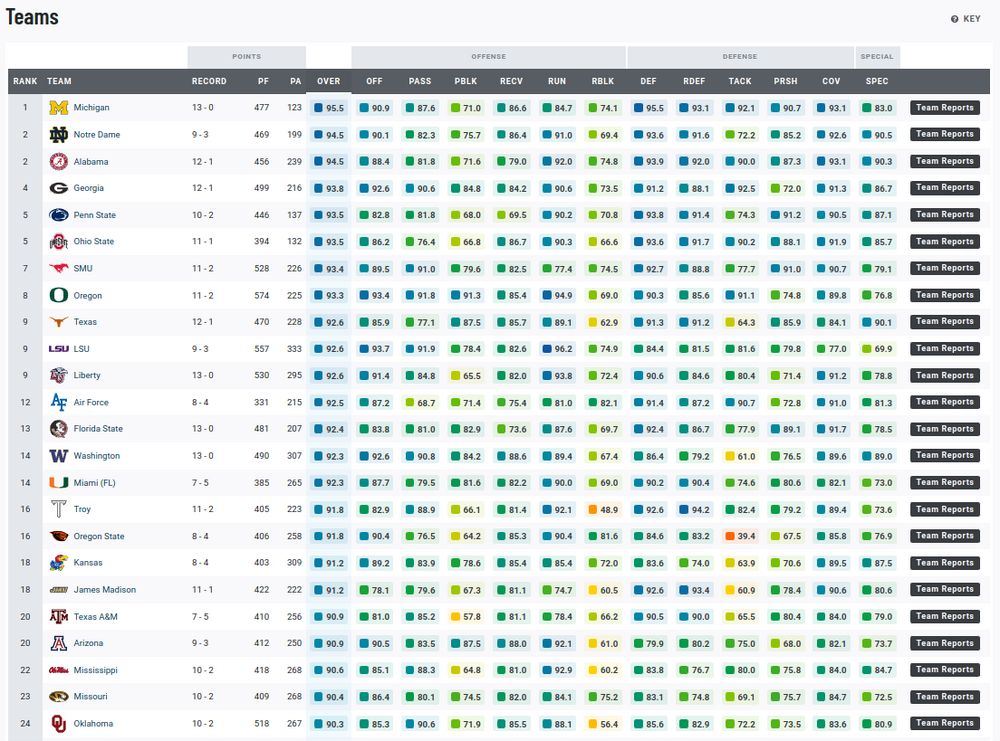This screenshot has height=741, width=1000.
Task: Click the Kansas Jayhawk logo
Action: 58,563
